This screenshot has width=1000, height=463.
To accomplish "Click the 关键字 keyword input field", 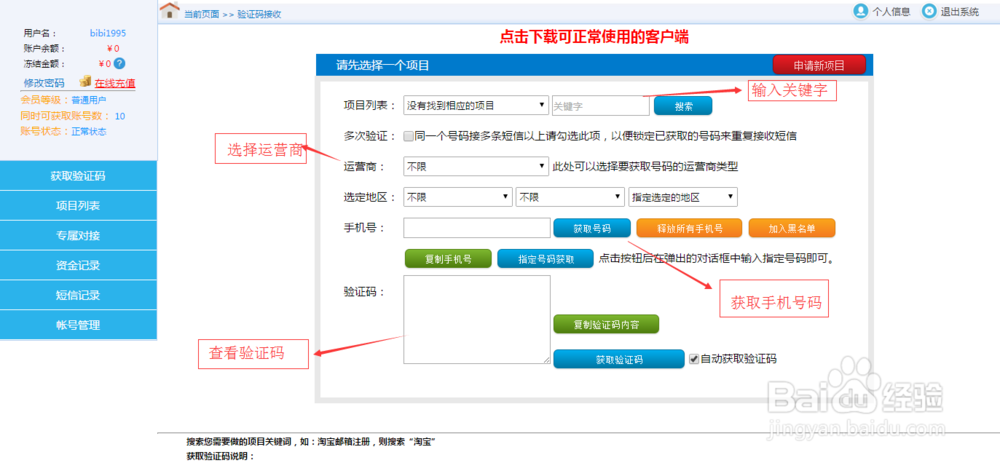I will tap(601, 106).
